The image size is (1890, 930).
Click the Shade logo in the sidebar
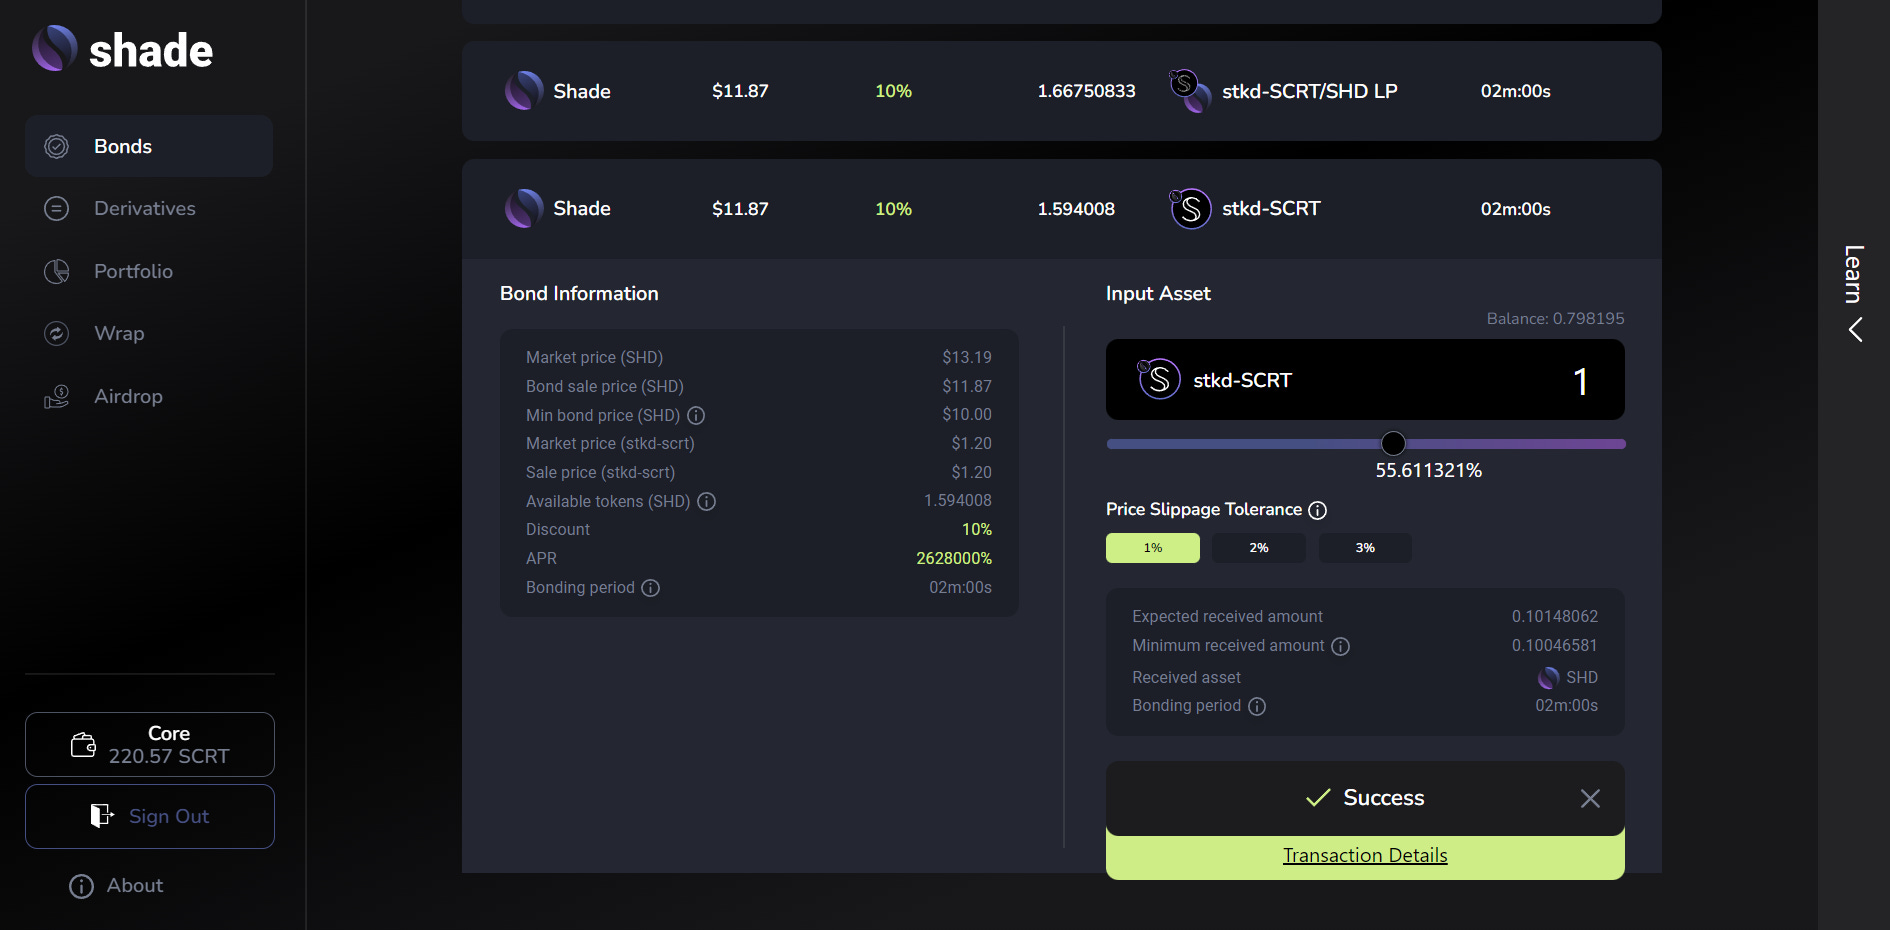pyautogui.click(x=122, y=49)
